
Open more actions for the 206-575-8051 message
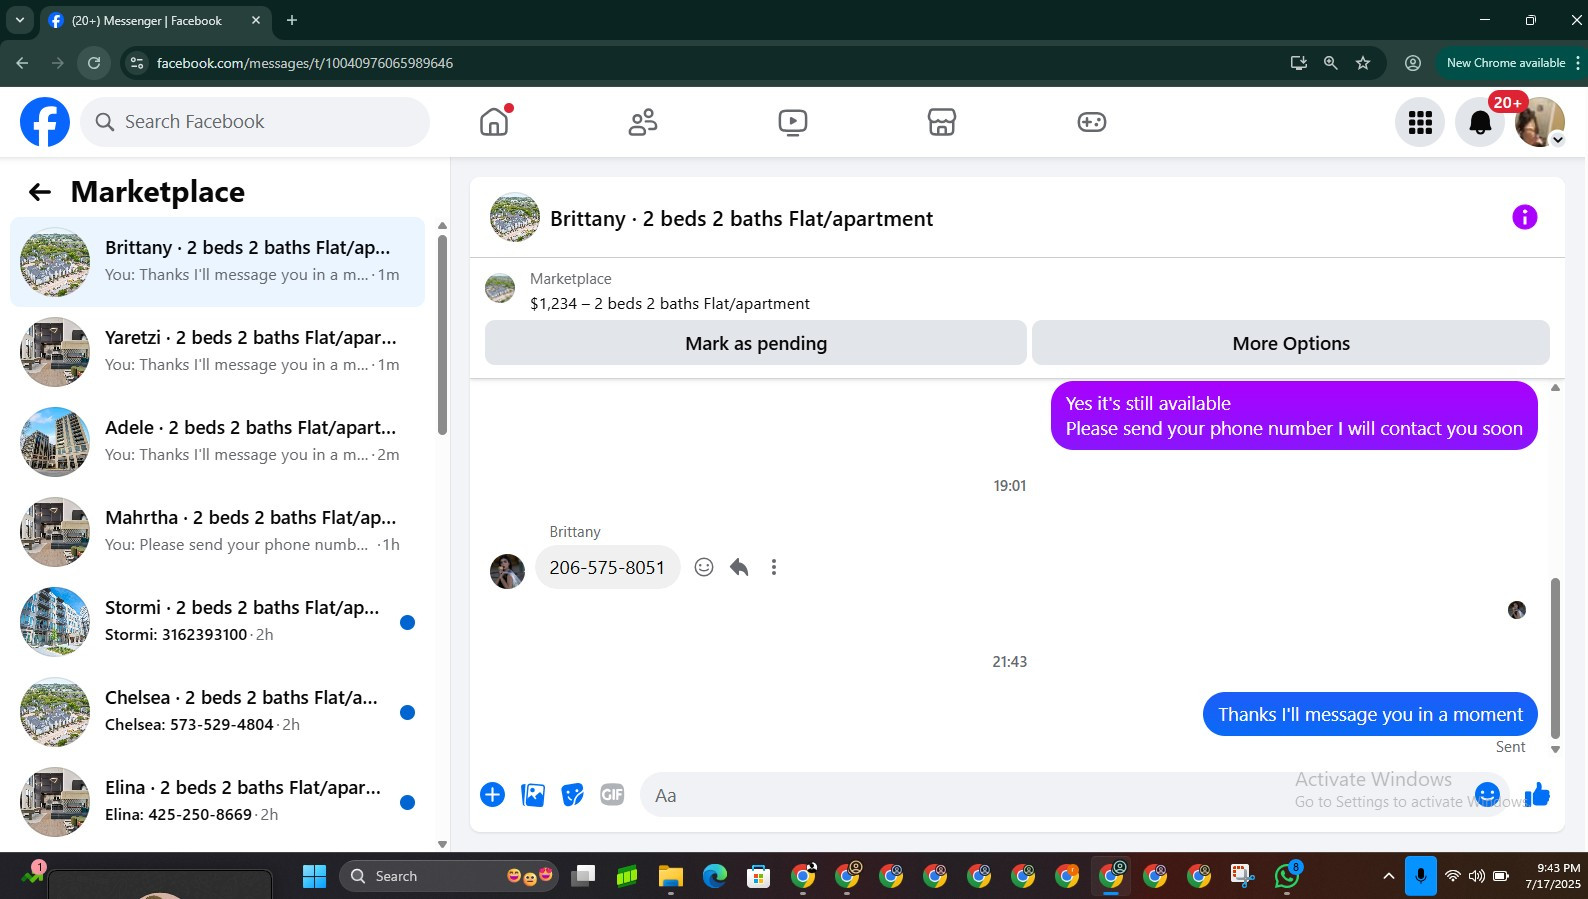(774, 567)
